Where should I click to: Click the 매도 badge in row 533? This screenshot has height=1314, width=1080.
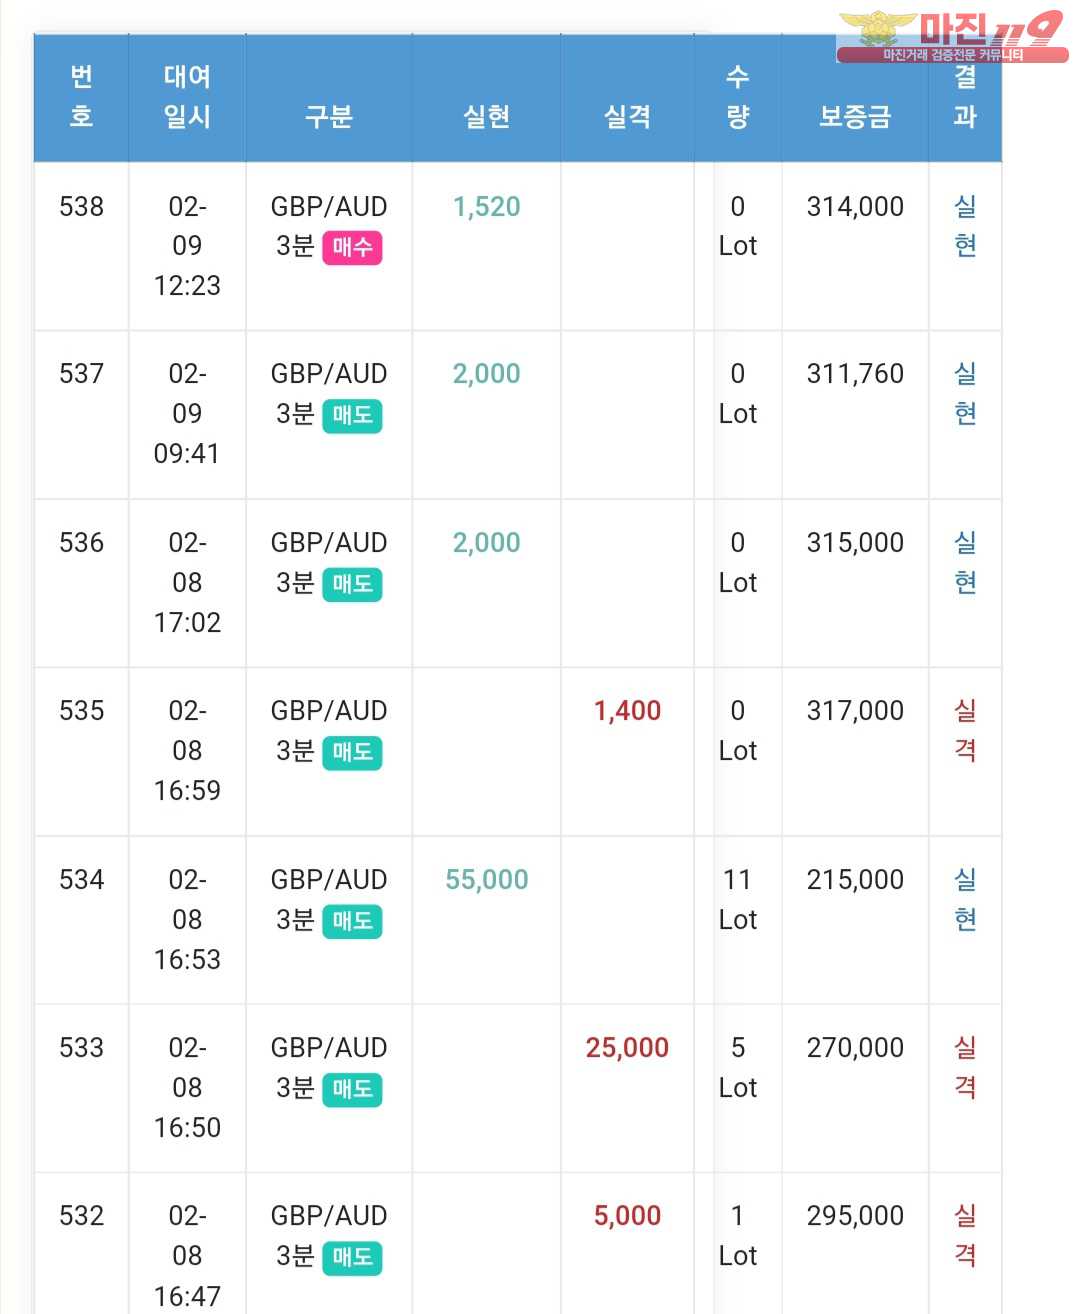click(352, 1089)
